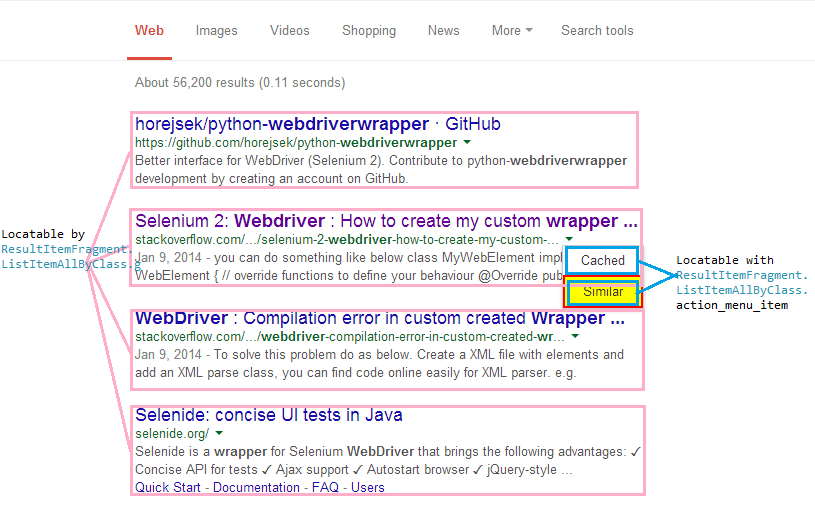Open the Documentation sitelink
Image resolution: width=815 pixels, height=507 pixels.
point(256,488)
